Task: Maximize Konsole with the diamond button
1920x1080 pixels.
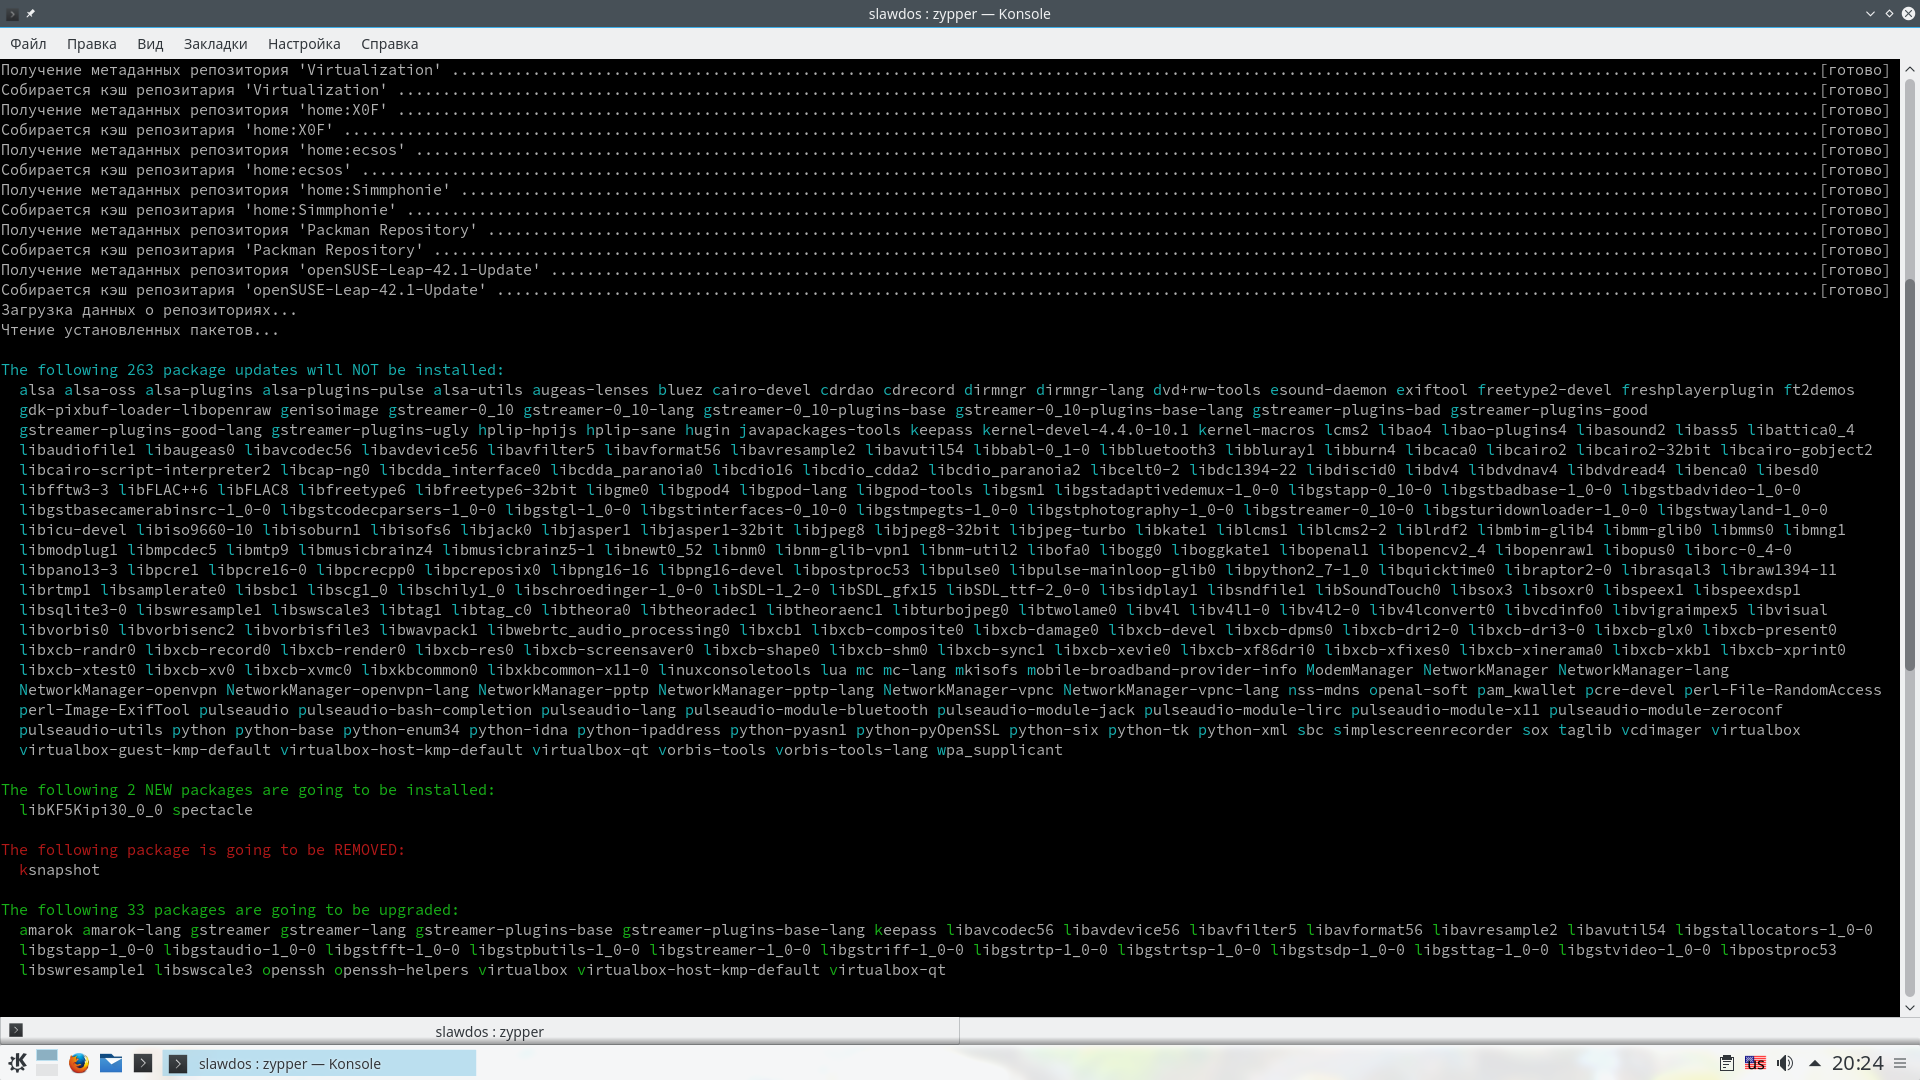Action: click(x=1889, y=14)
